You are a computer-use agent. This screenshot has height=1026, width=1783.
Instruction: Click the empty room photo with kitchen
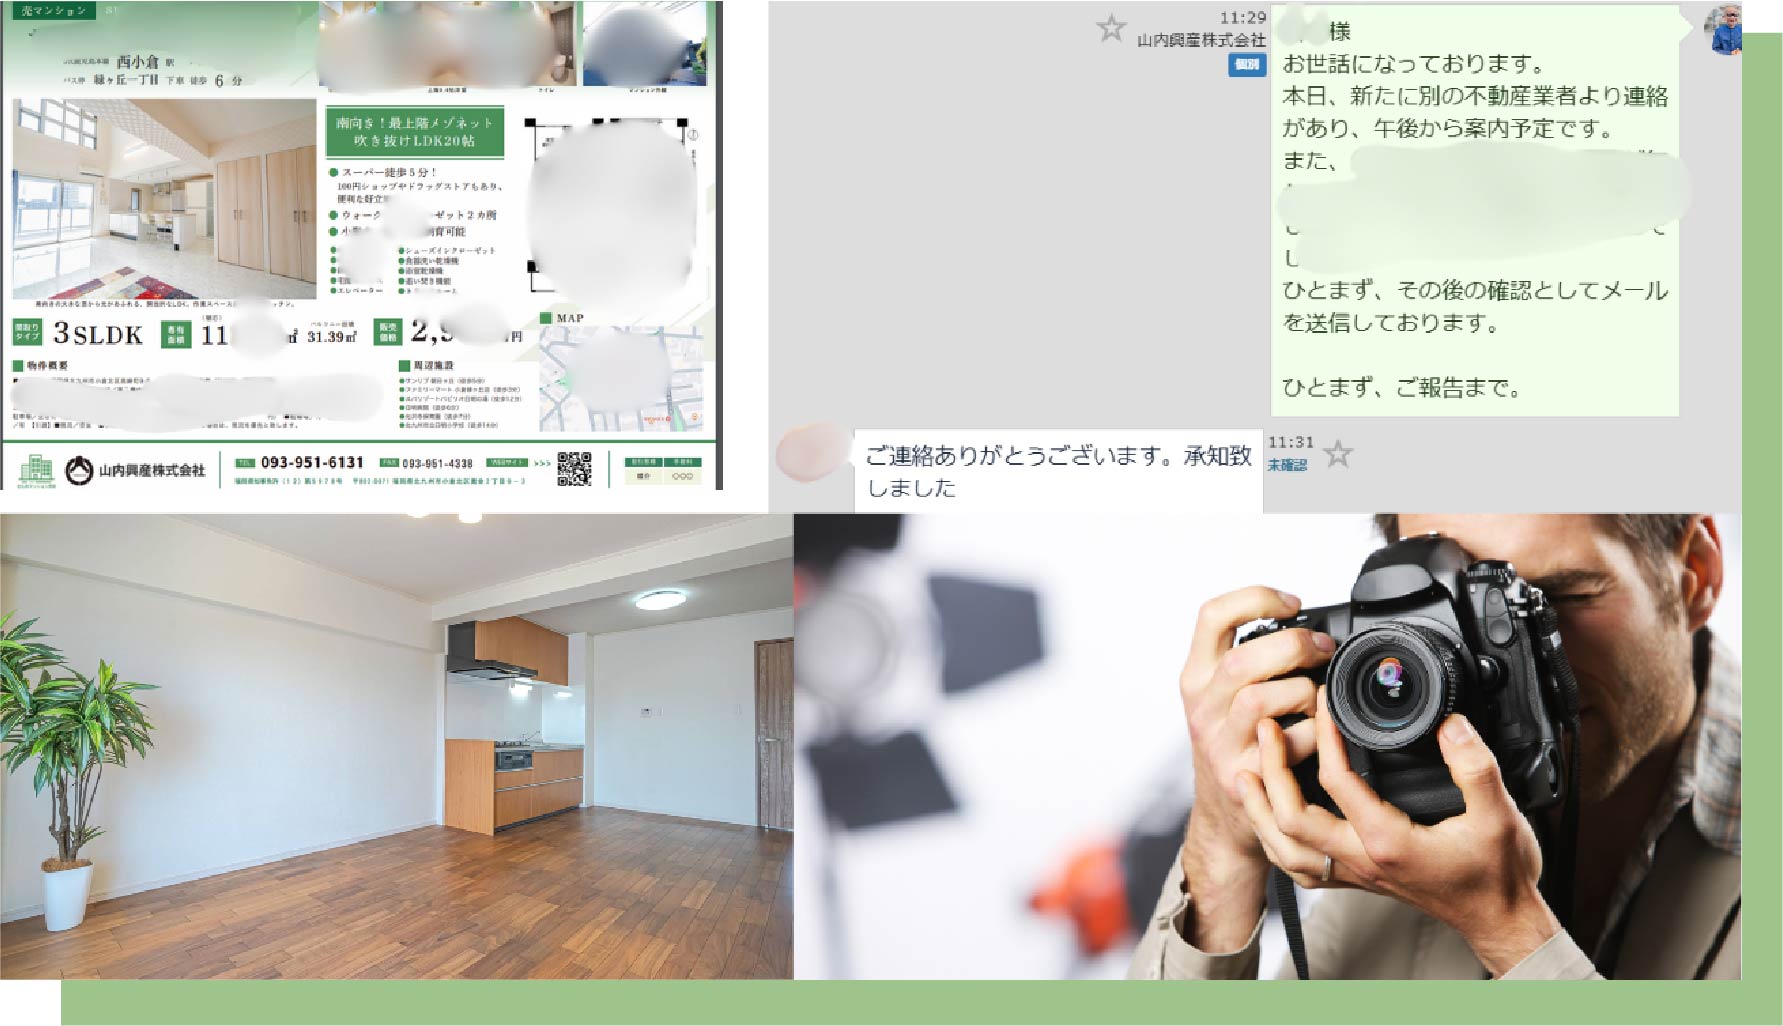tap(396, 746)
